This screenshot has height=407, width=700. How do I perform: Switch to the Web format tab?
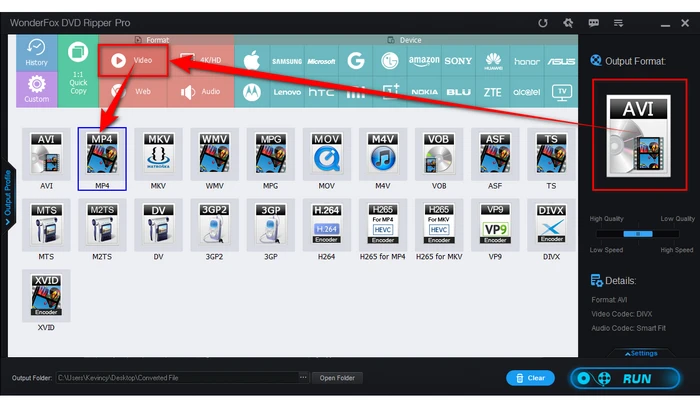click(x=132, y=91)
